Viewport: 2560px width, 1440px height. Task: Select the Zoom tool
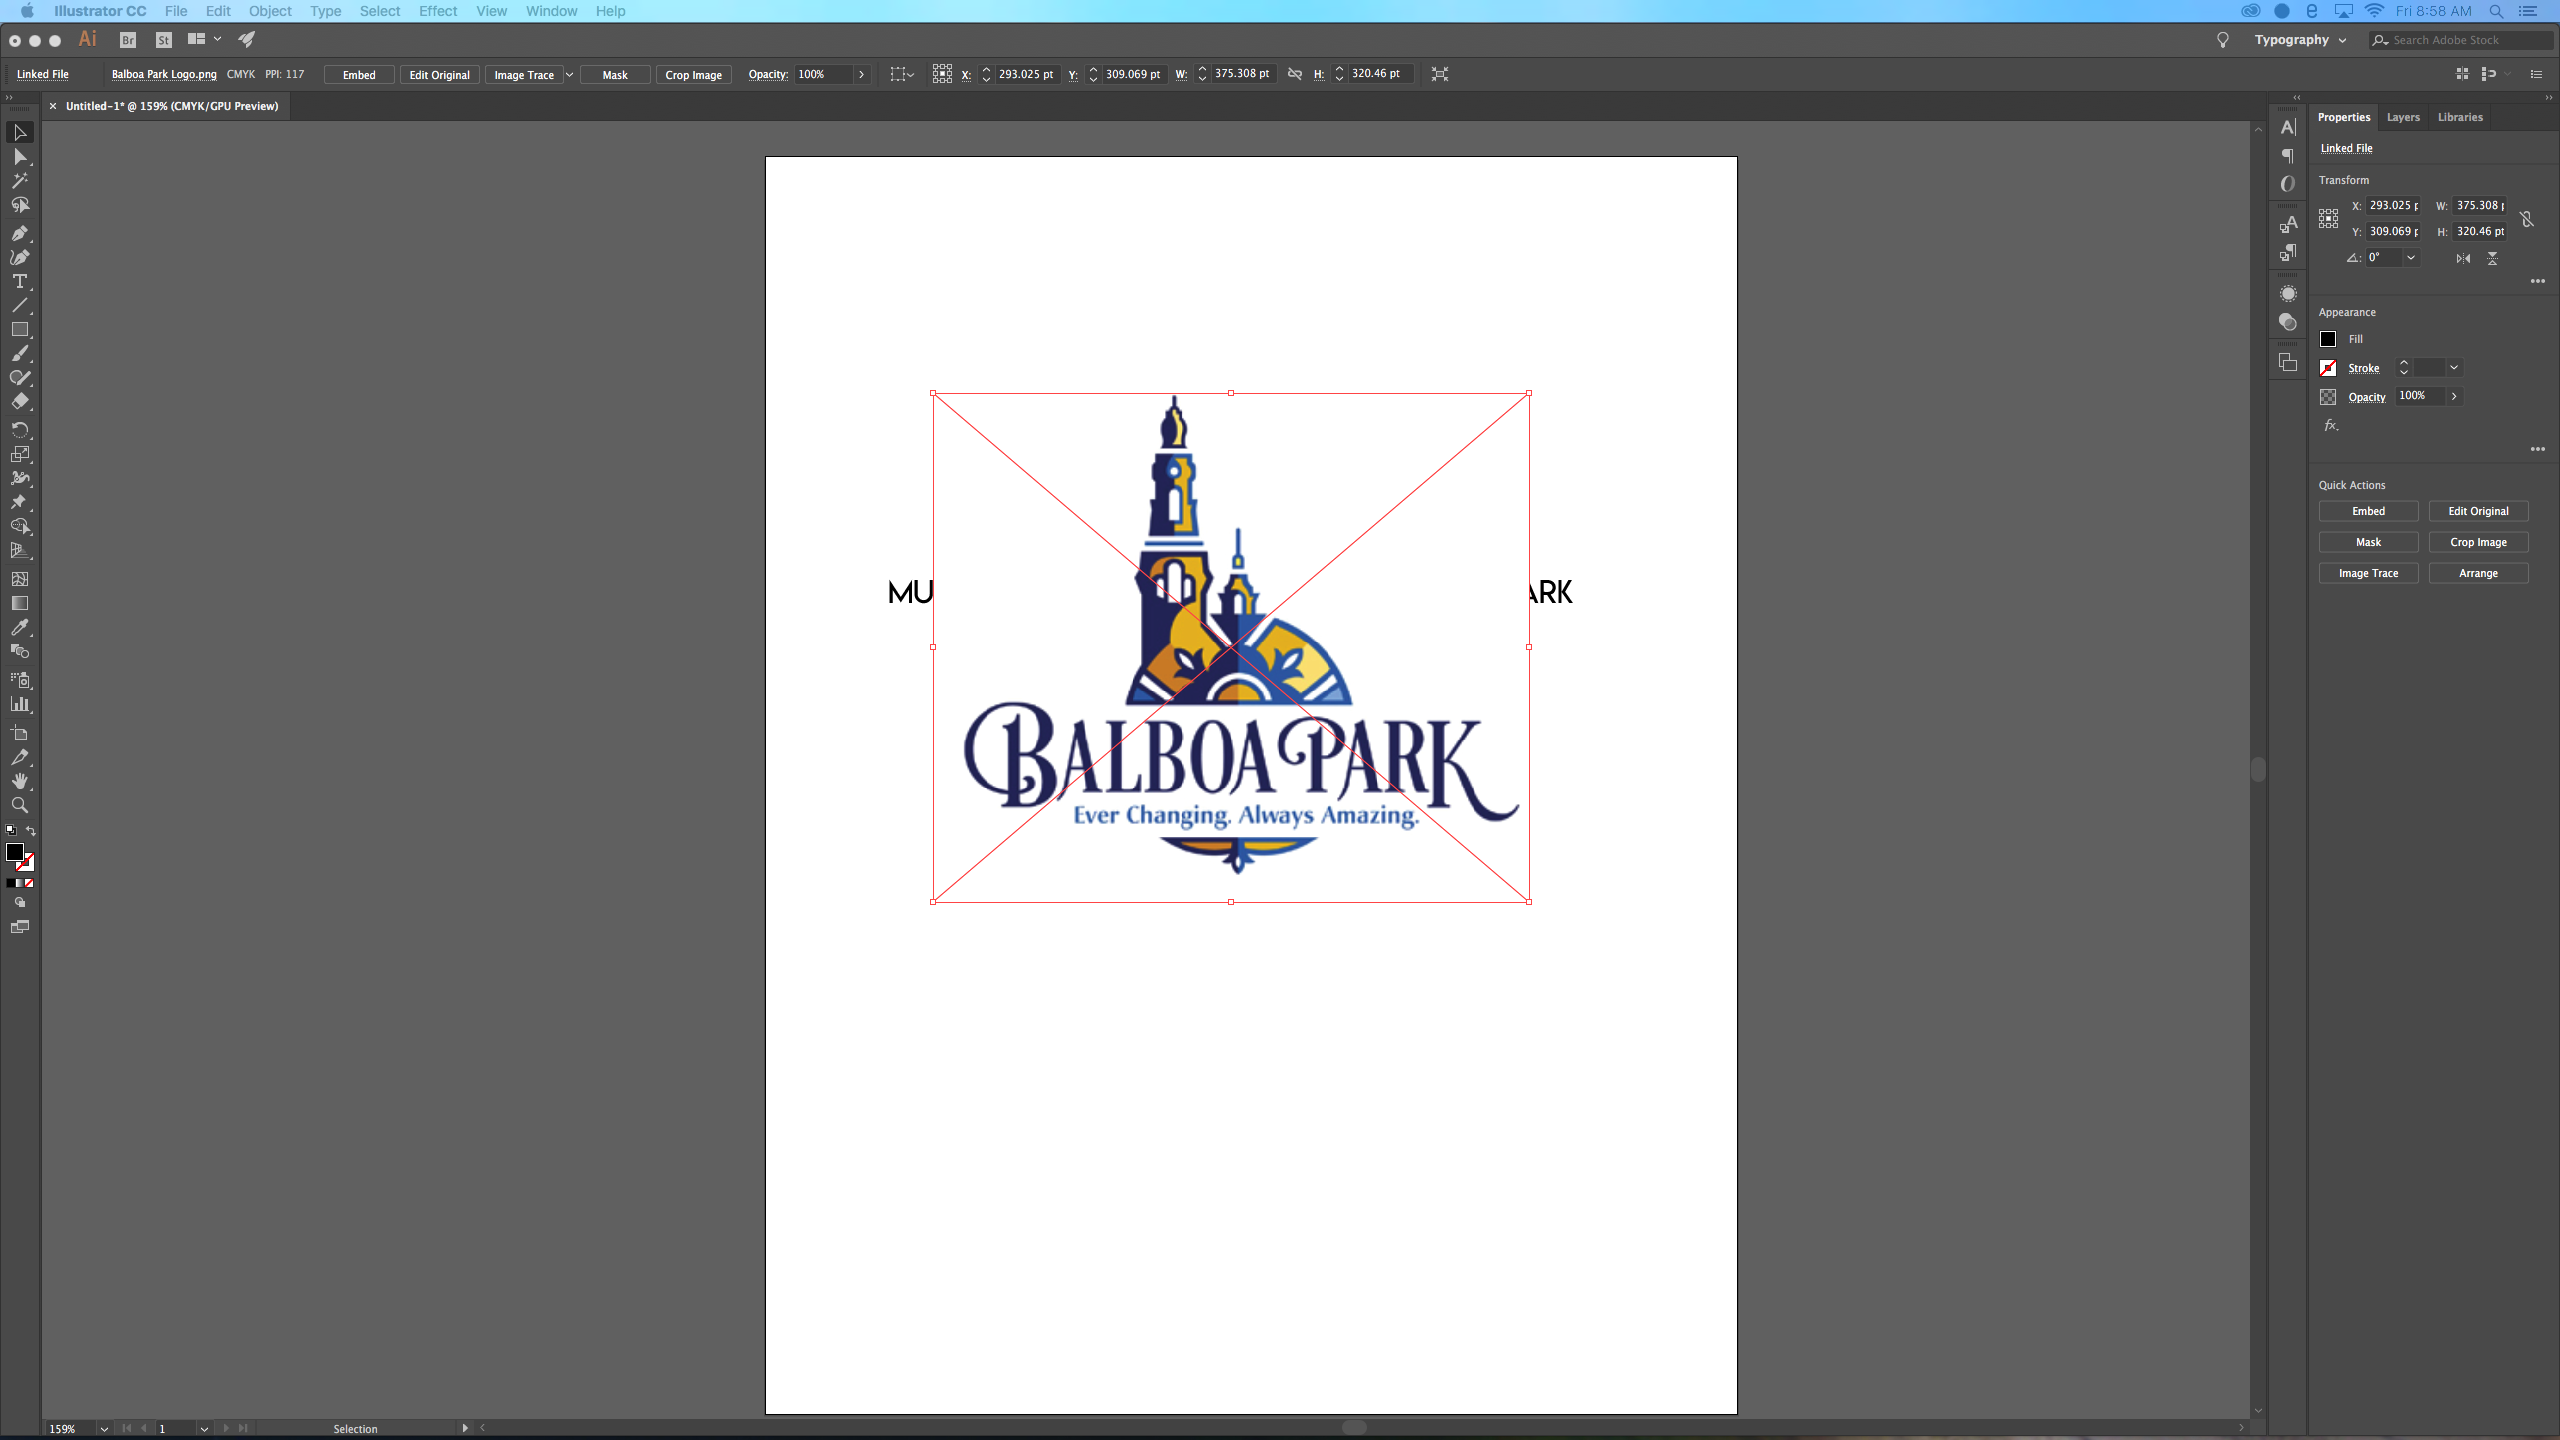pos(20,805)
